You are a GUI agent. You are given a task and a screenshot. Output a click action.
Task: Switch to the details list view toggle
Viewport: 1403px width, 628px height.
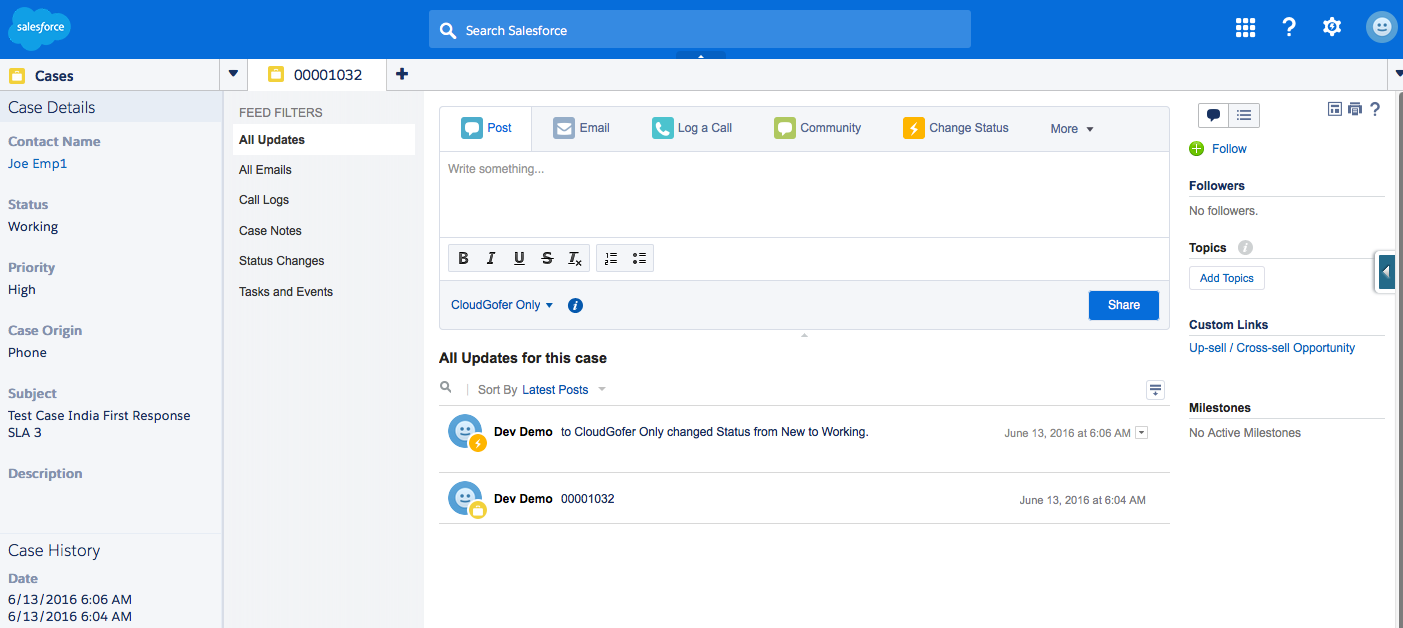tap(1244, 115)
